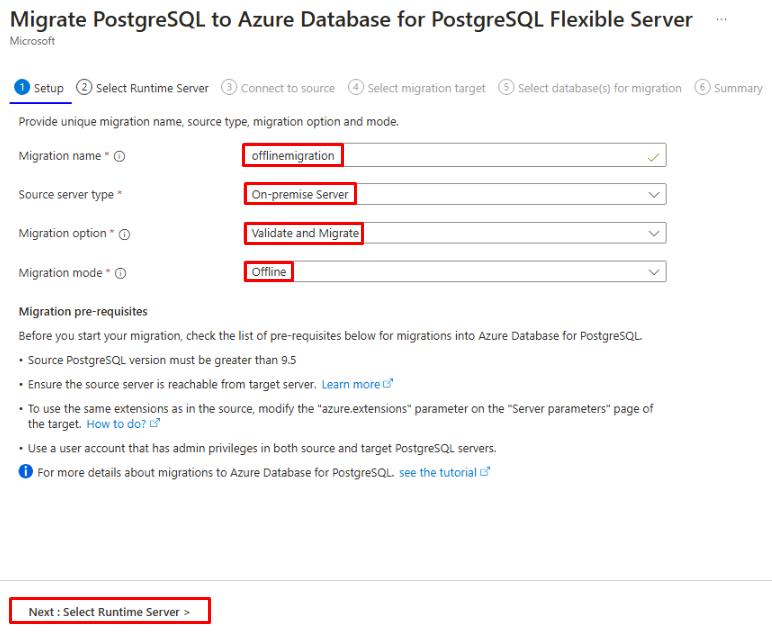Click the Migration option label

click(63, 233)
